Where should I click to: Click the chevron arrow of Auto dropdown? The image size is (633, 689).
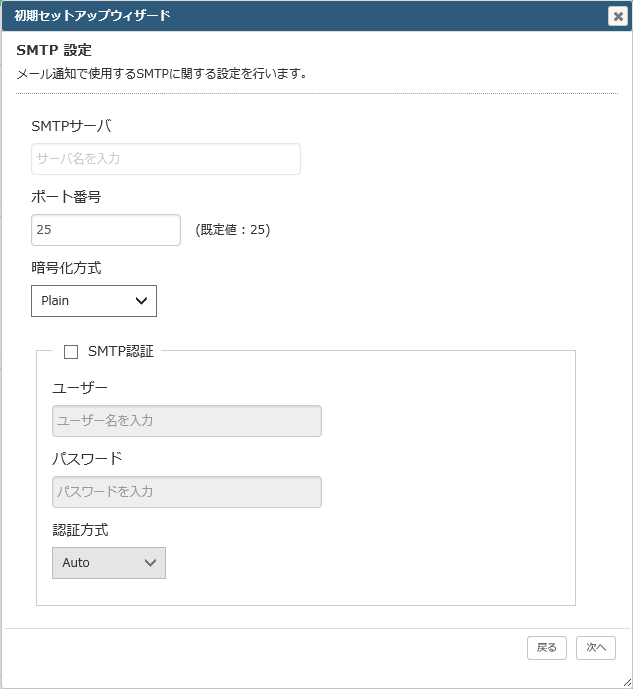tap(150, 563)
